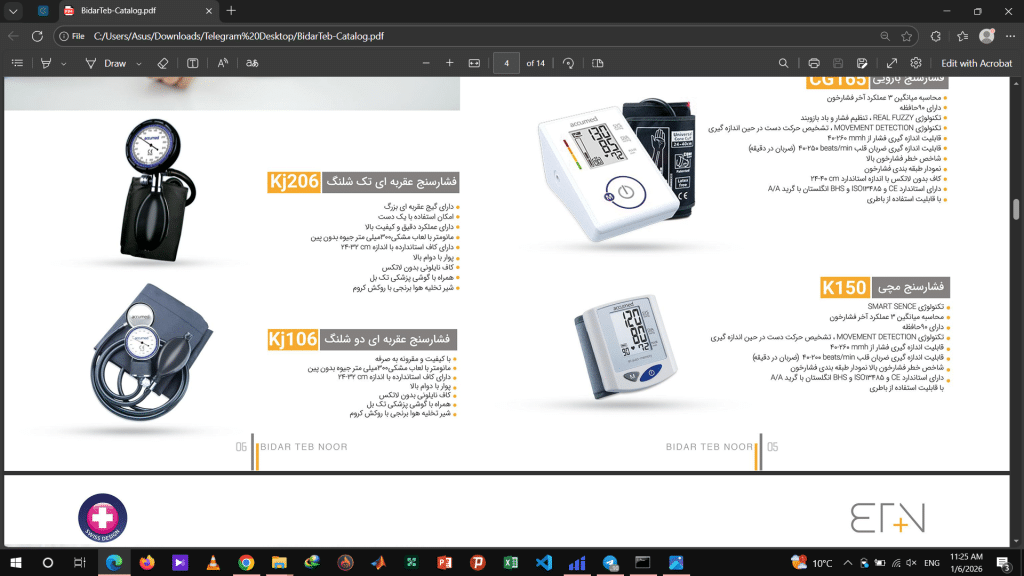
Task: Click the Kj206 product label
Action: 293,182
